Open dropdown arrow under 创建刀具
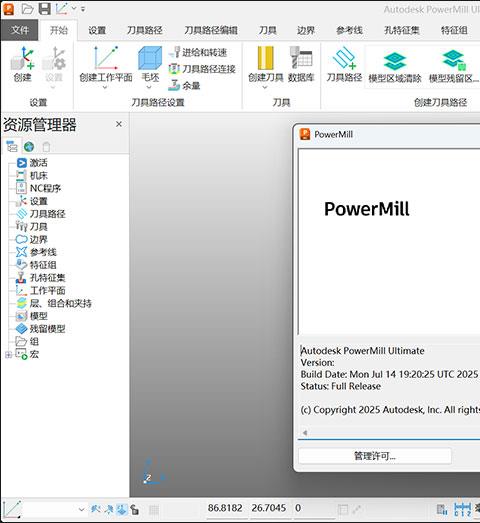The height and width of the screenshot is (523, 480). (x=265, y=87)
